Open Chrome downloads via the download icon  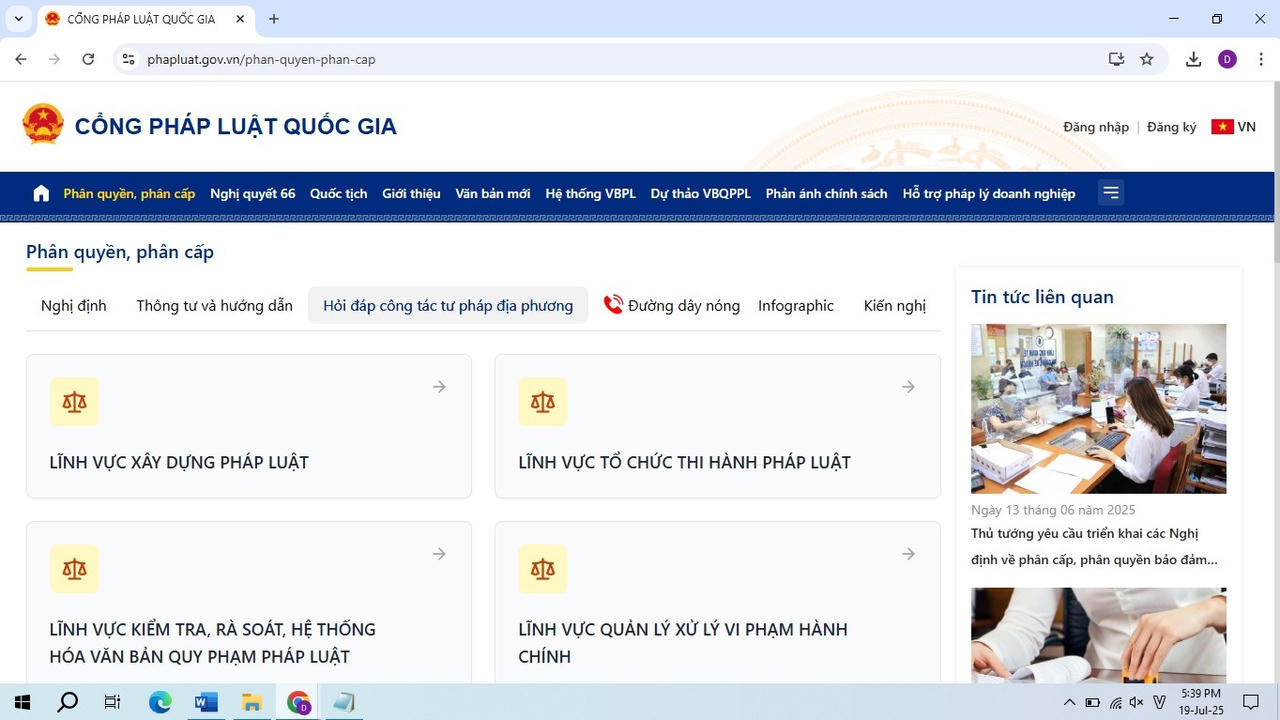tap(1193, 59)
